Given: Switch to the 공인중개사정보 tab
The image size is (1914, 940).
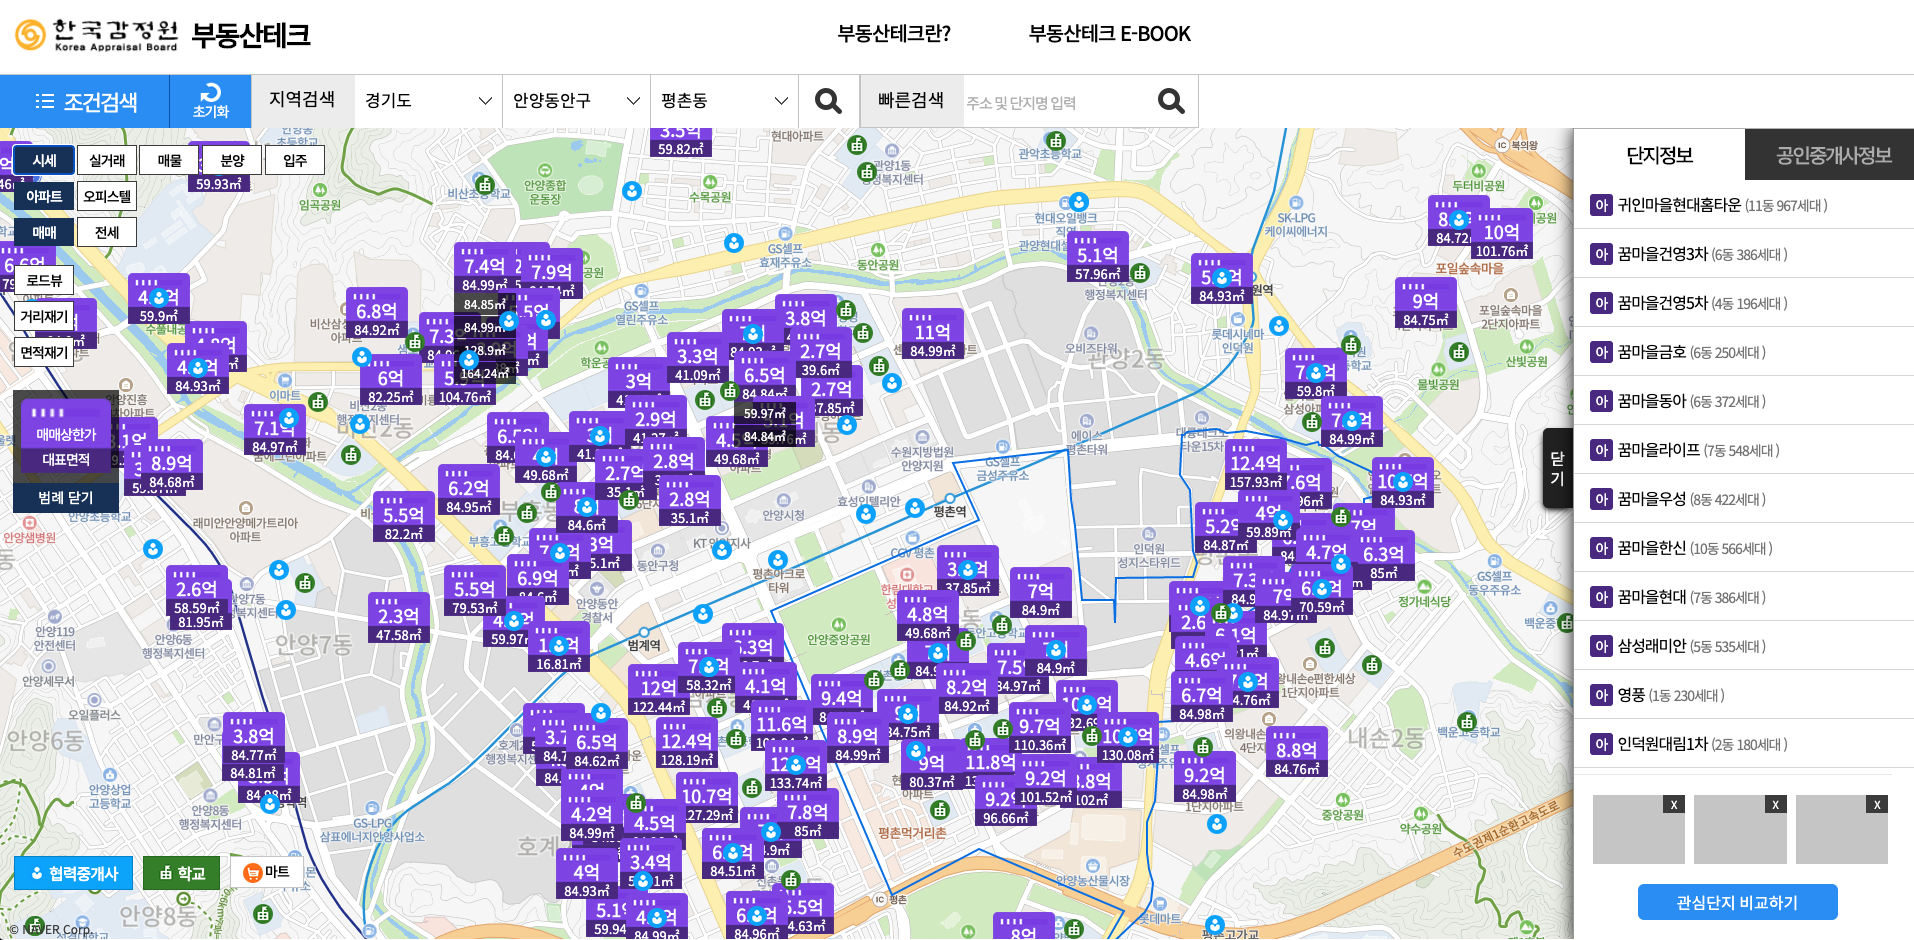Looking at the screenshot, I should pos(1830,155).
